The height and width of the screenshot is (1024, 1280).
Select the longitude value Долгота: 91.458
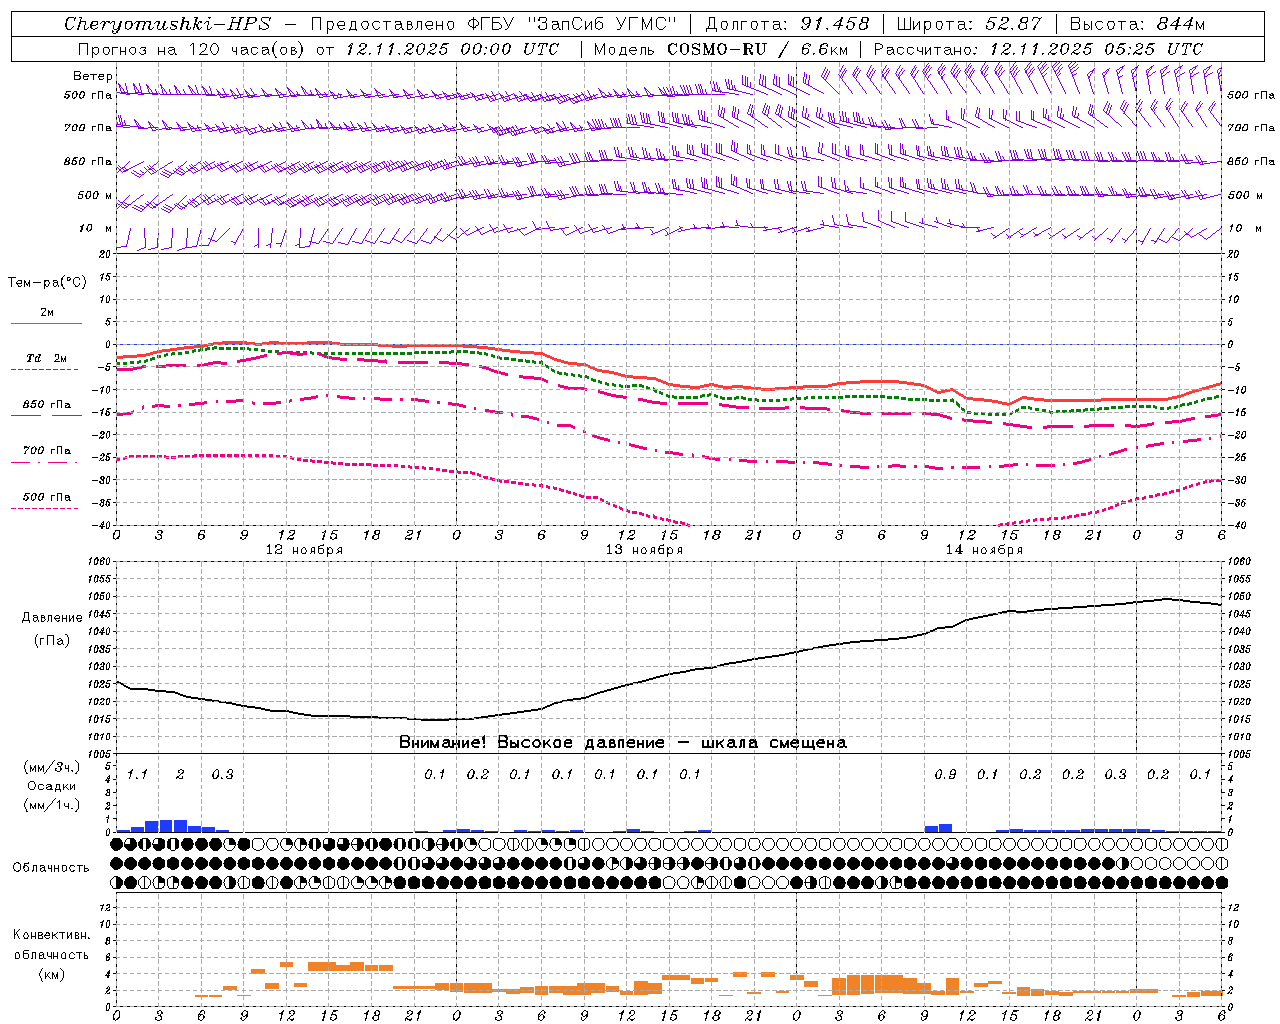[x=787, y=24]
